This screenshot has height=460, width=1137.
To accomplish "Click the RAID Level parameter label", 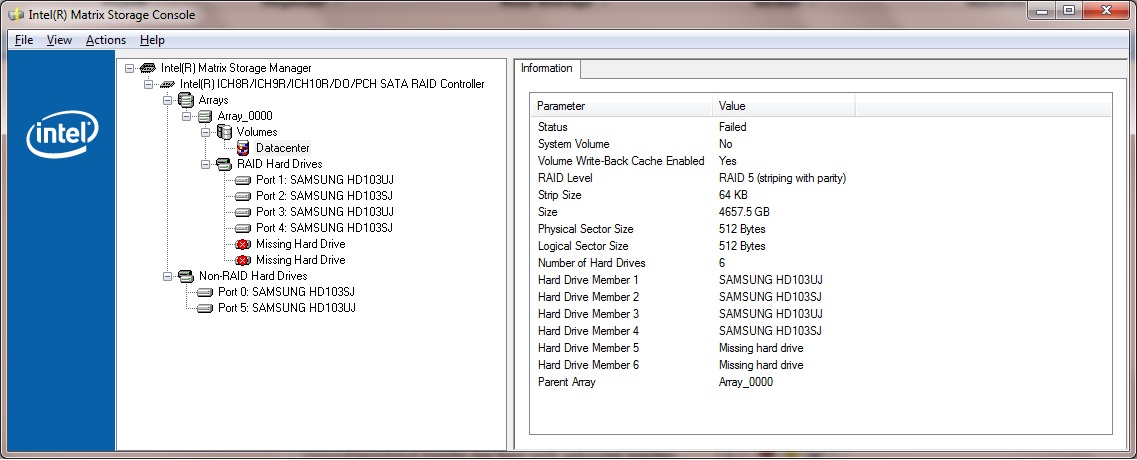I will coord(565,178).
